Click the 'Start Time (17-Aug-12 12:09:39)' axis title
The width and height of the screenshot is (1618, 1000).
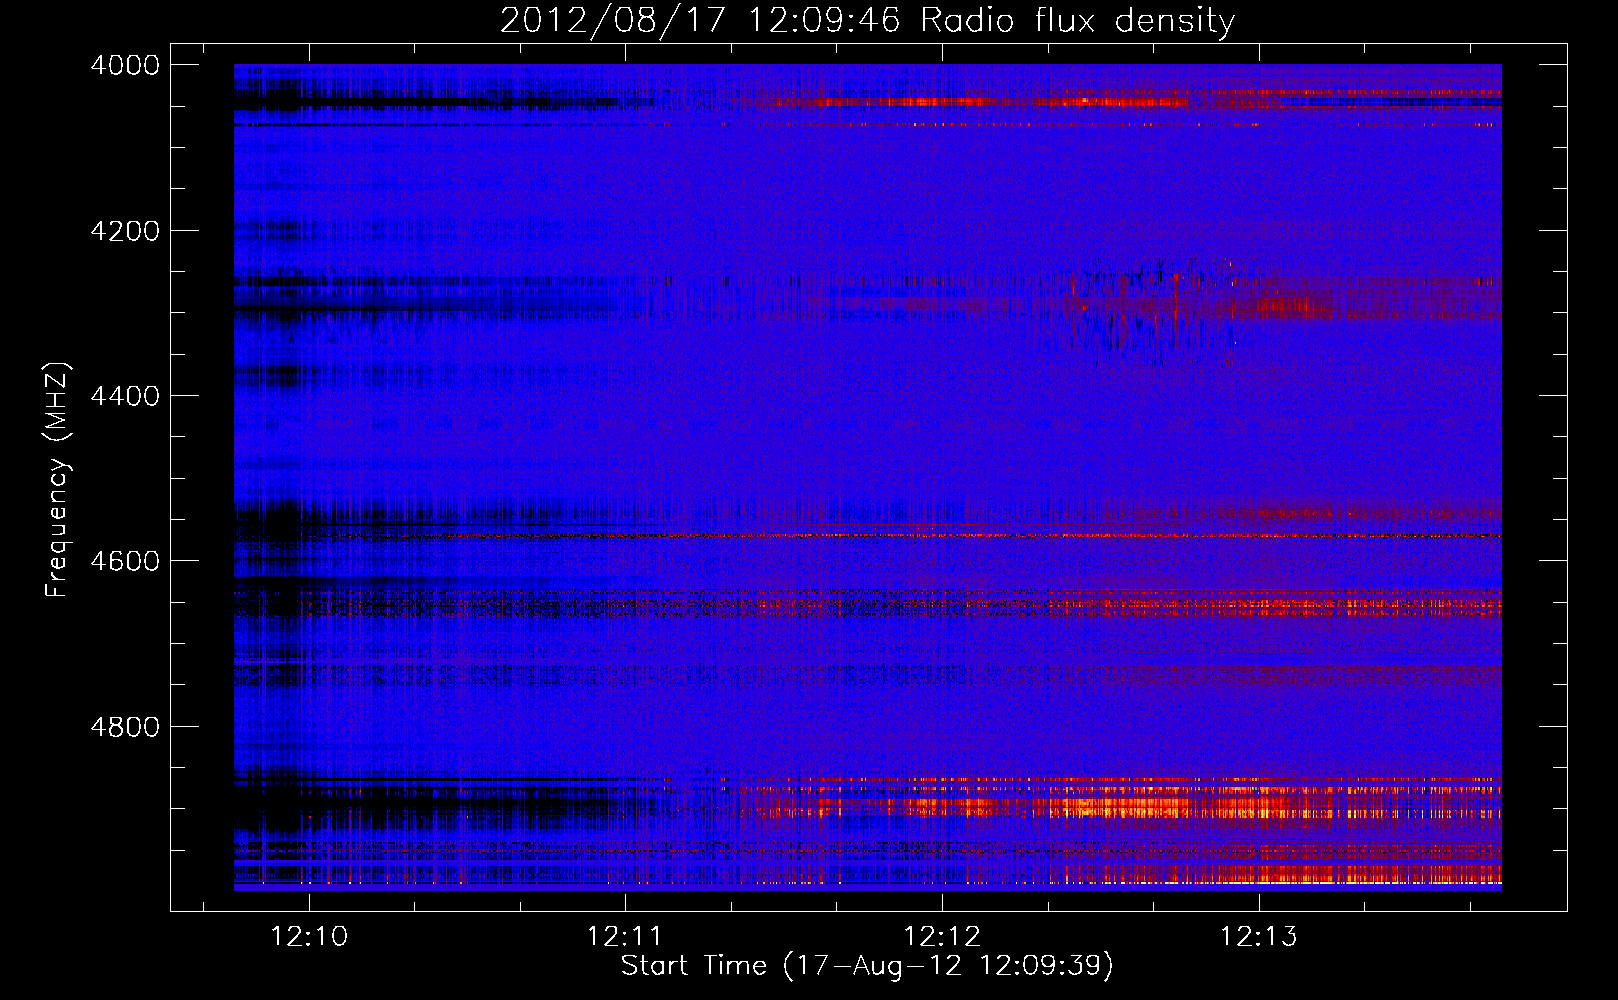(867, 966)
